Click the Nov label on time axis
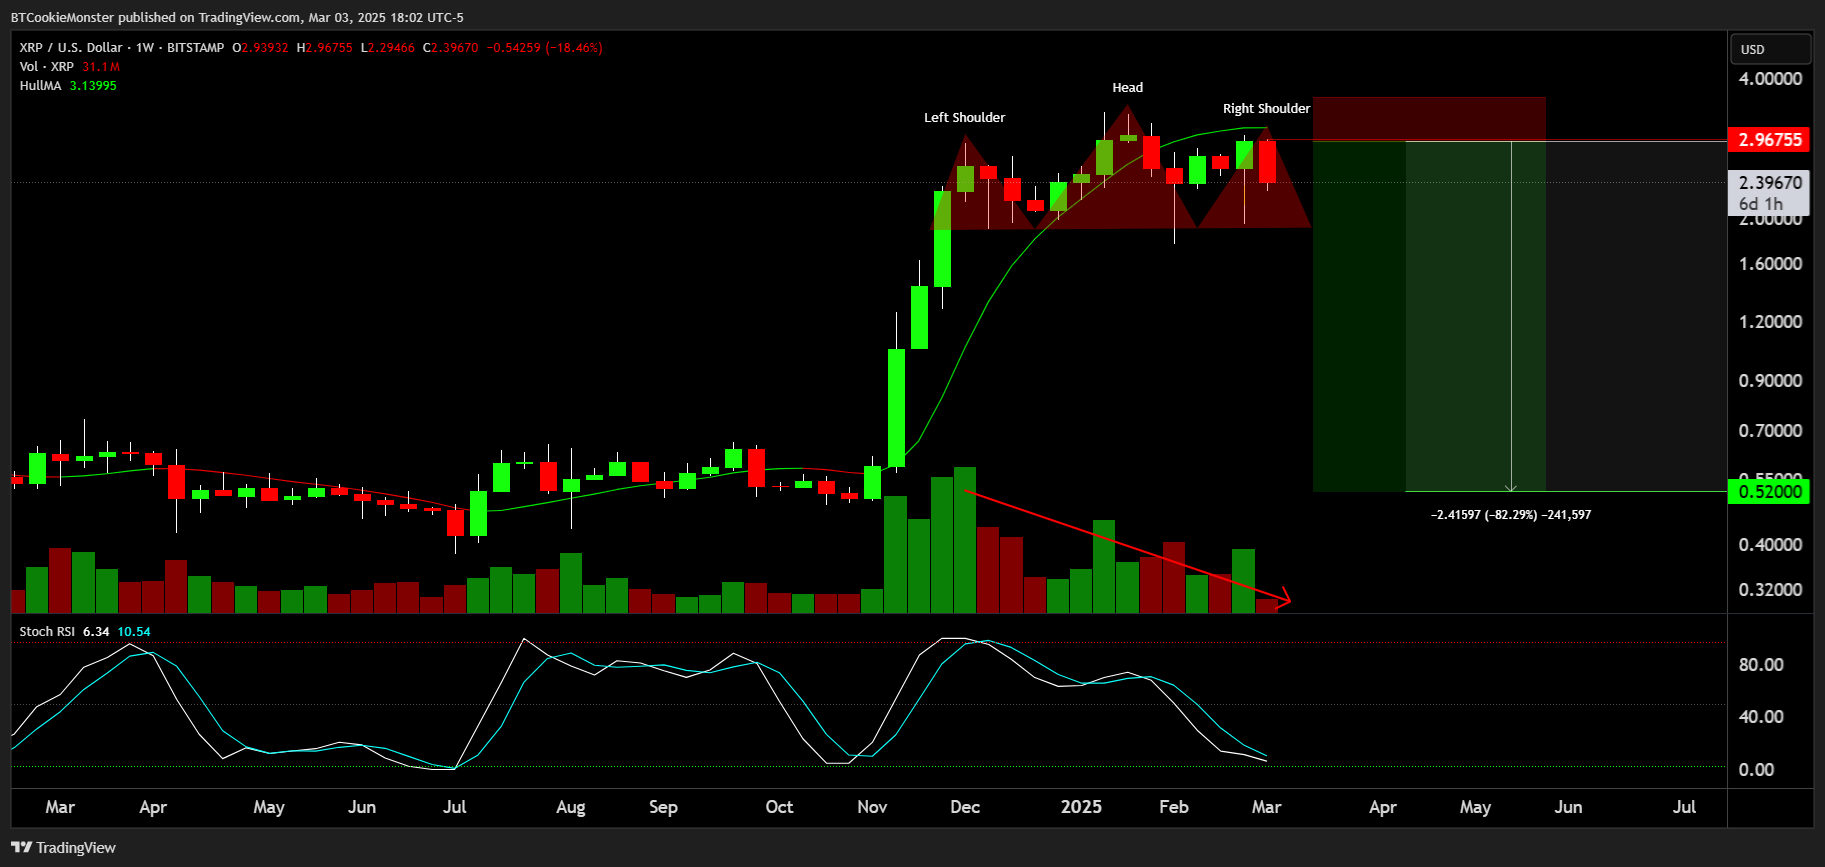The height and width of the screenshot is (867, 1825). (872, 806)
